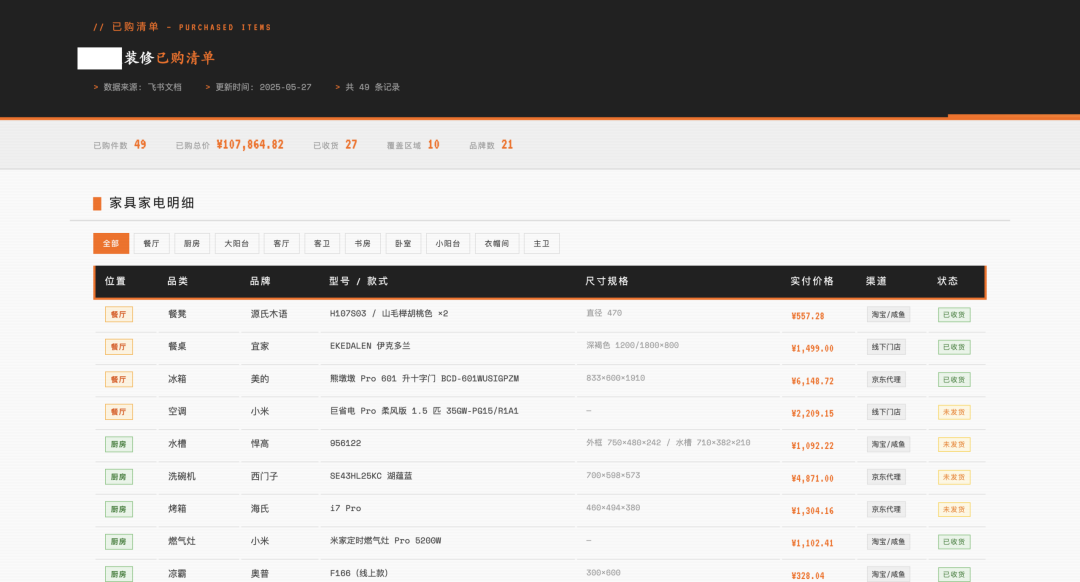
Task: Click the 厨房 location tag in the 洗碗机 row
Action: tap(118, 477)
